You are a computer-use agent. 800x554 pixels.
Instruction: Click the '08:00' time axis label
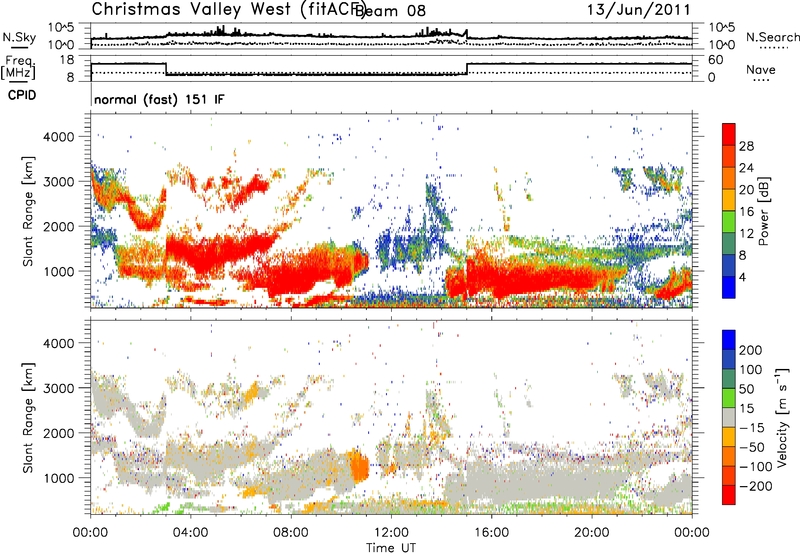(x=291, y=533)
